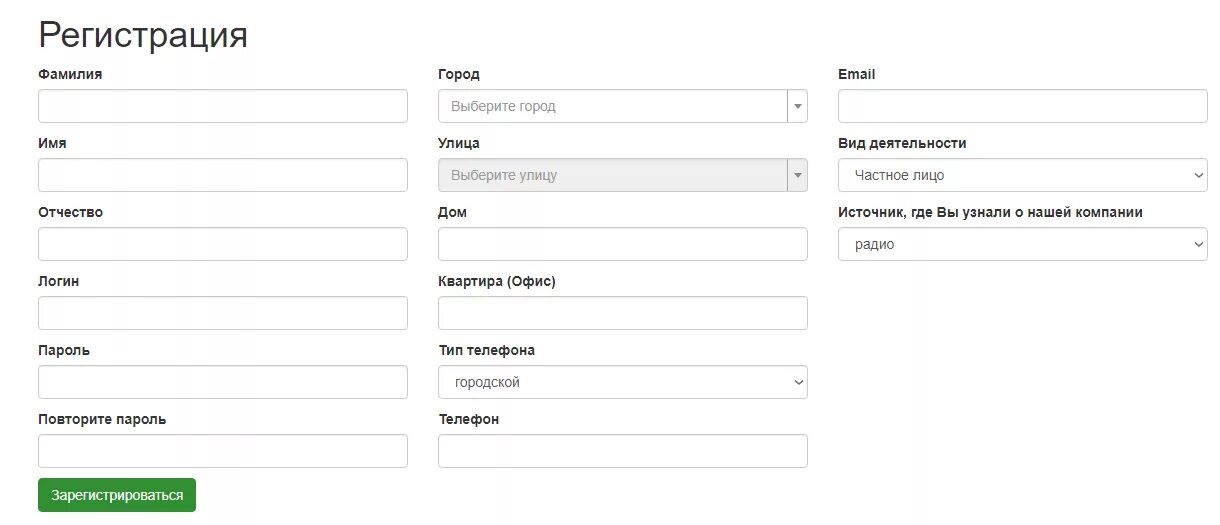The height and width of the screenshot is (525, 1220).
Task: Focus the Имя text field
Action: coord(222,175)
